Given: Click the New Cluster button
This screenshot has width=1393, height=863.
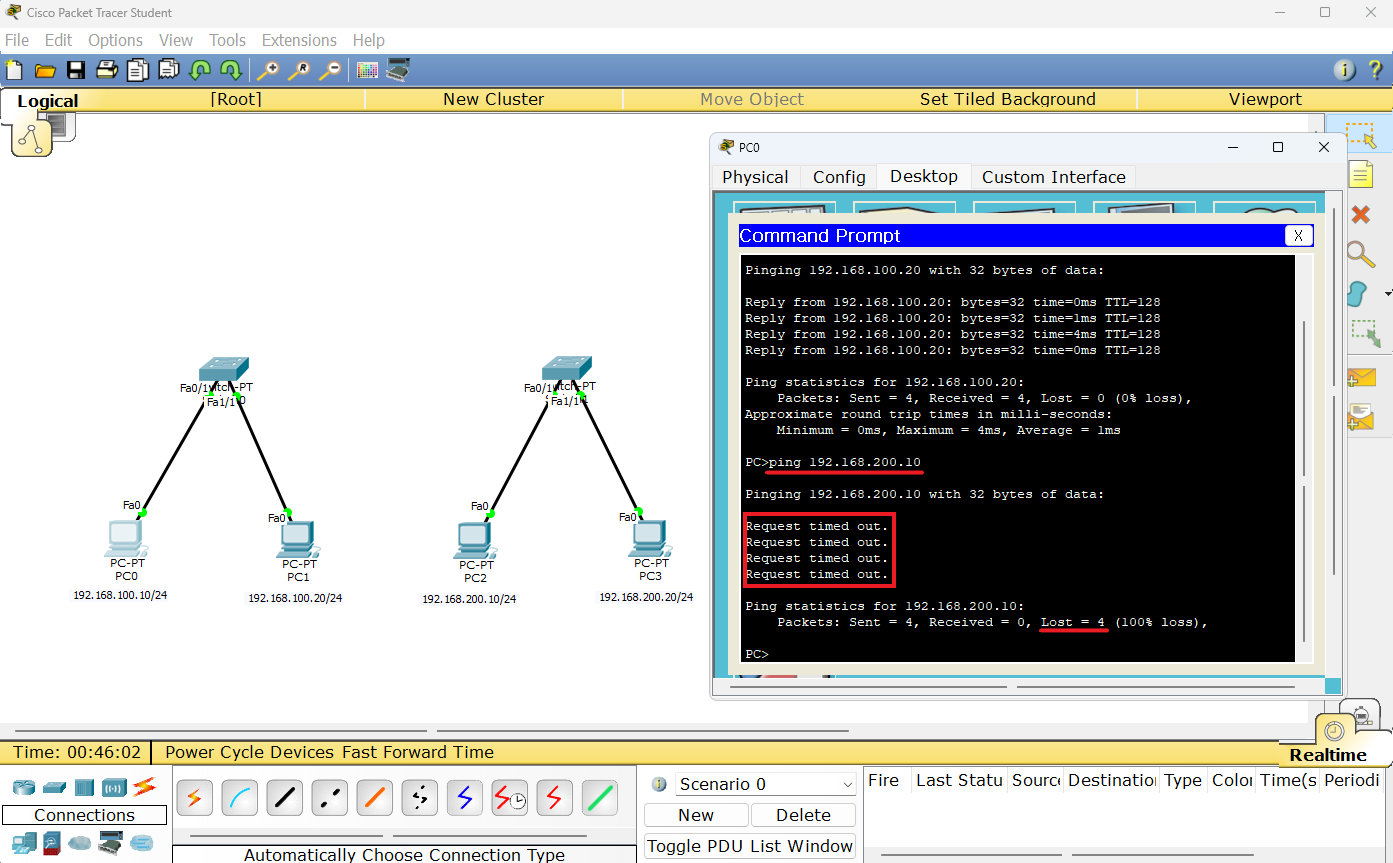Looking at the screenshot, I should (x=494, y=99).
